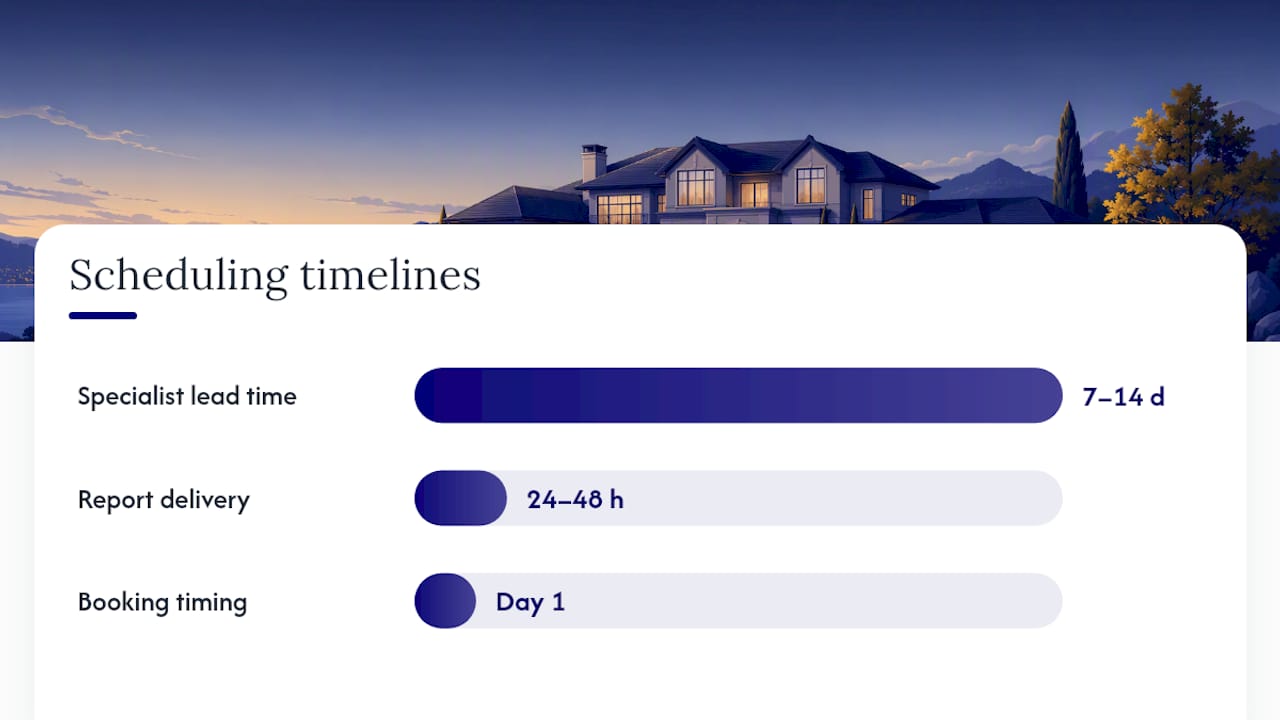The width and height of the screenshot is (1280, 720).
Task: Select the Booking timing label
Action: pyautogui.click(x=162, y=602)
